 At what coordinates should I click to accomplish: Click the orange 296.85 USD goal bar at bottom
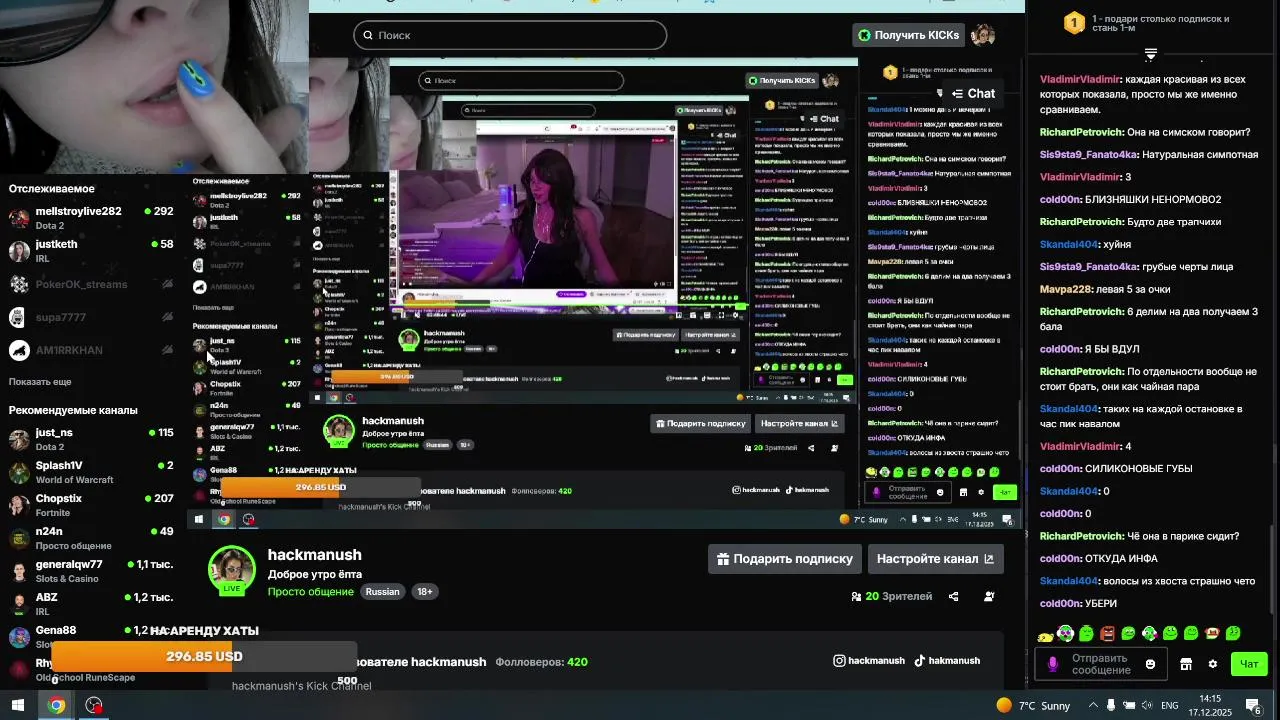(204, 656)
